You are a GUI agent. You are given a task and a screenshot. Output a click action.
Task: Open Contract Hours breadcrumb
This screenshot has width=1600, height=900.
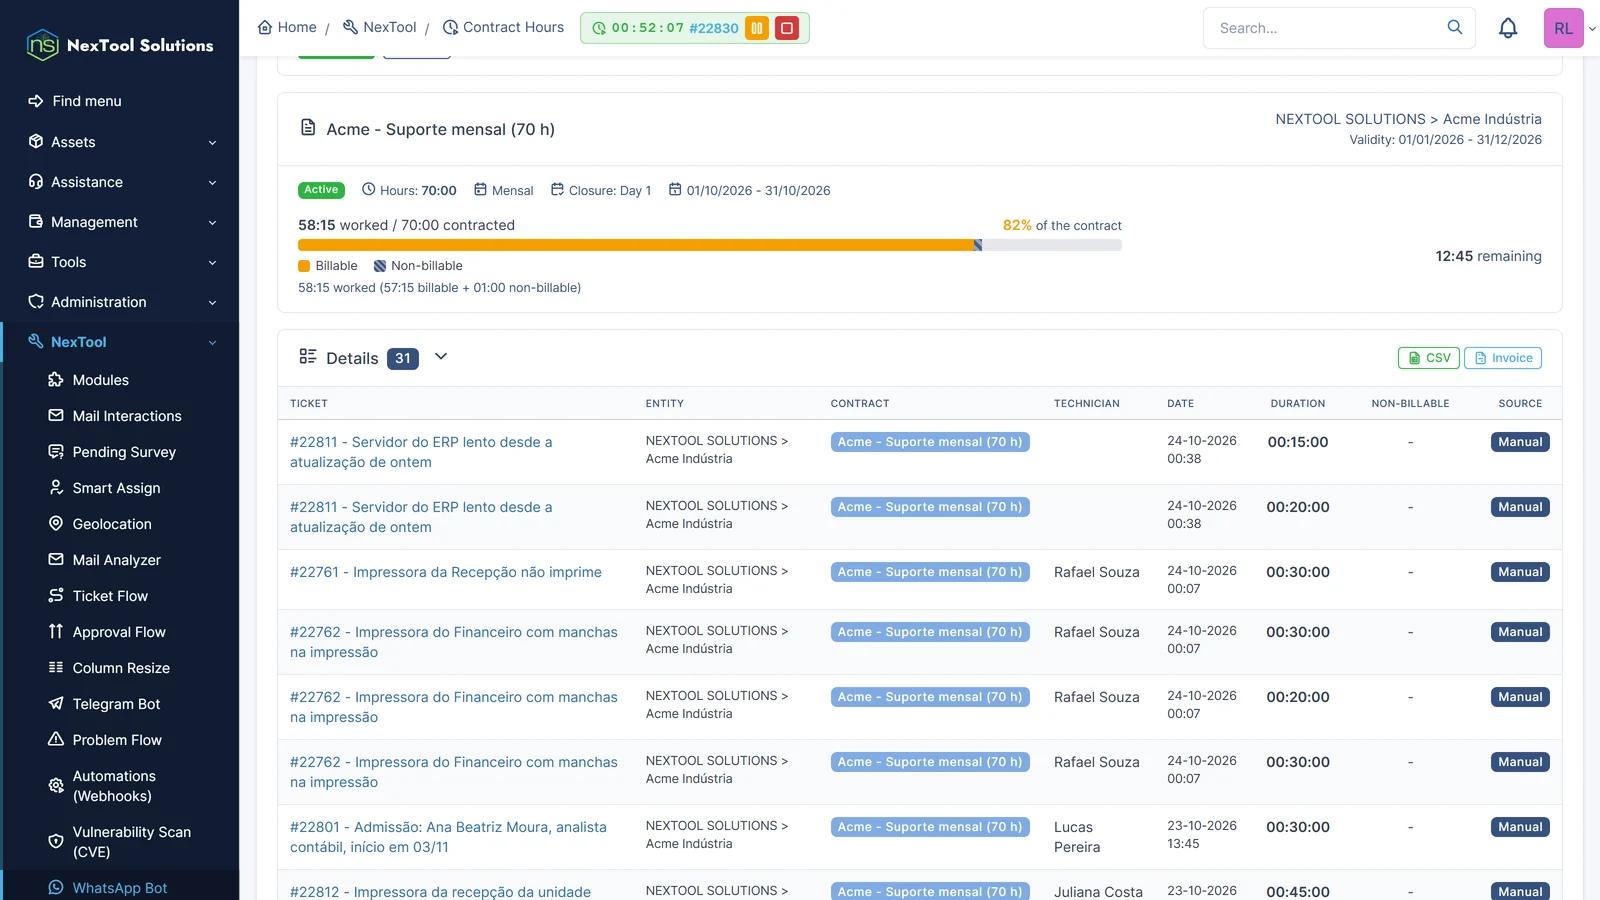point(503,27)
